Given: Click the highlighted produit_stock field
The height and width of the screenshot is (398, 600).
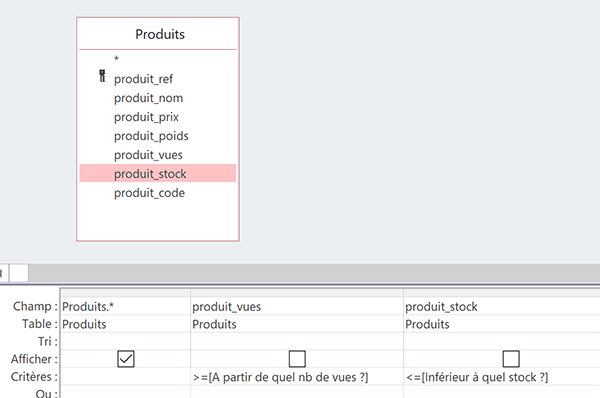Looking at the screenshot, I should tap(158, 173).
